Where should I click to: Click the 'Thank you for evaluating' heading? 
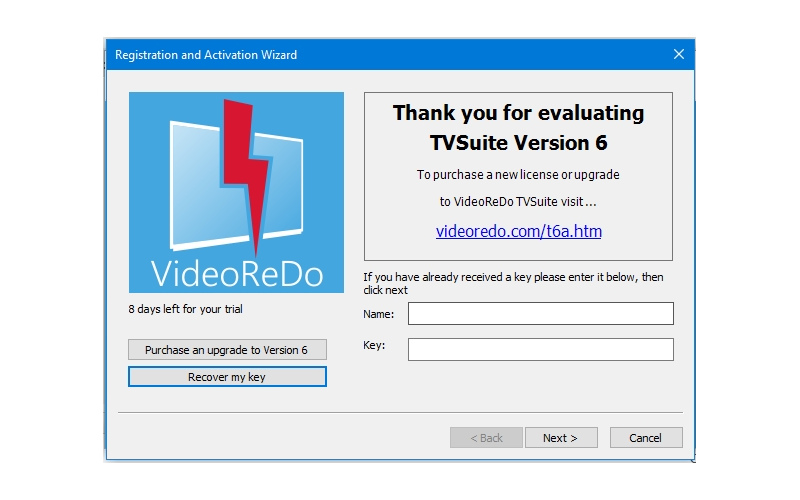point(518,113)
